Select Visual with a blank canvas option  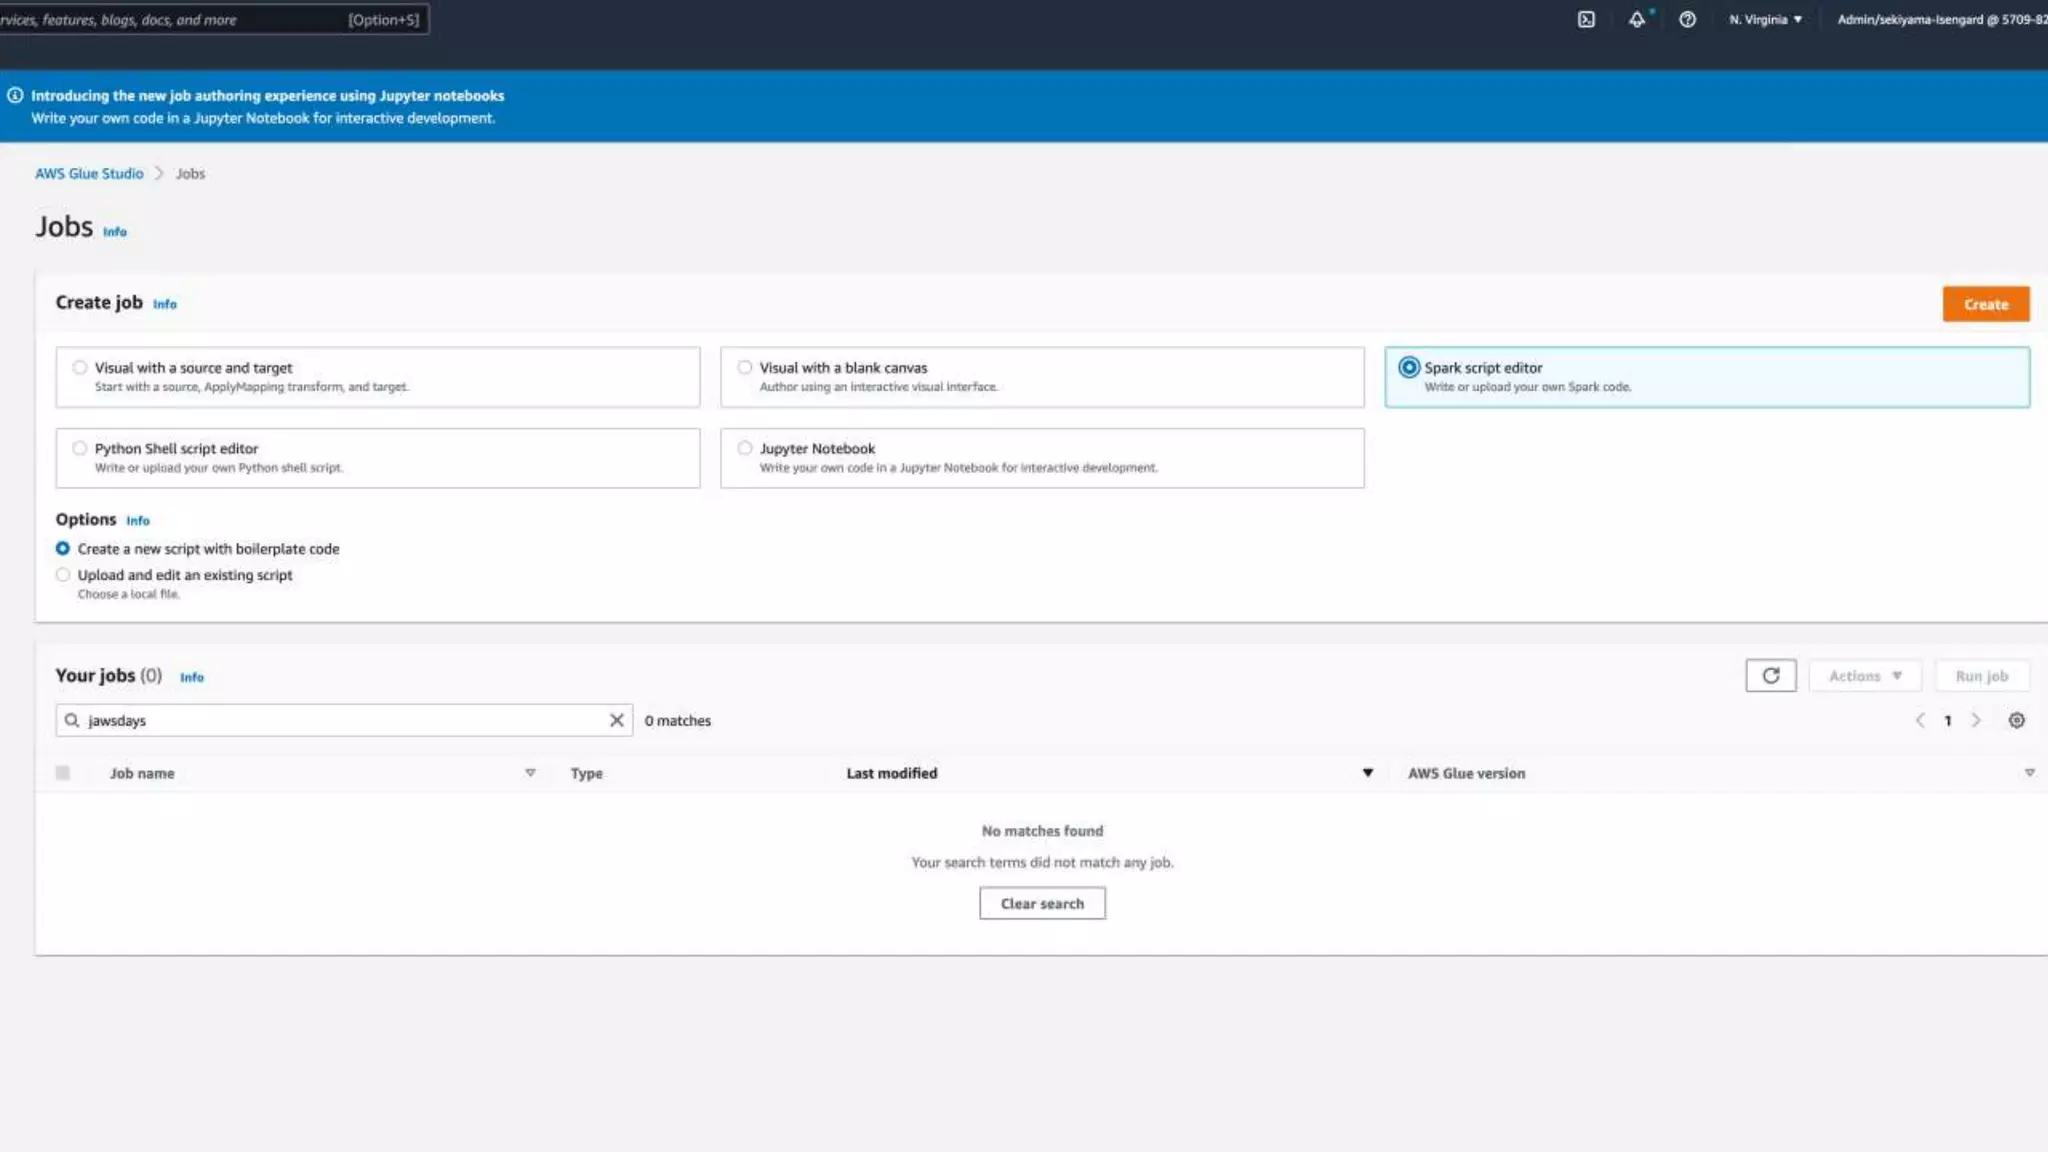(x=745, y=367)
